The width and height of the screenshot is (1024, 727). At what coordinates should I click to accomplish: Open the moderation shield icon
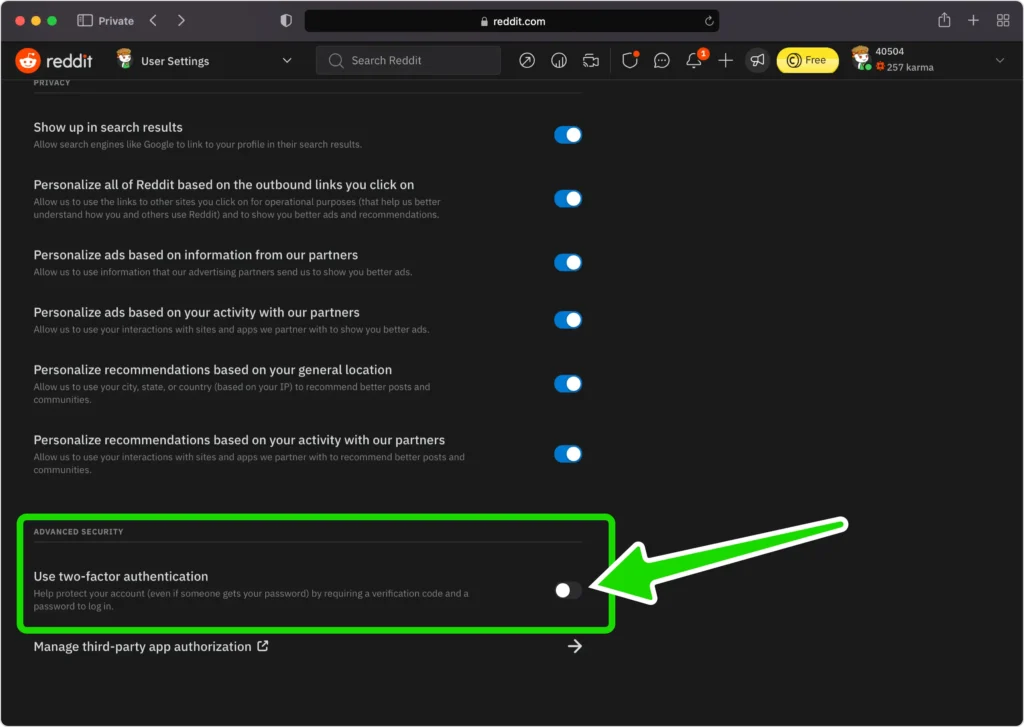coord(629,61)
